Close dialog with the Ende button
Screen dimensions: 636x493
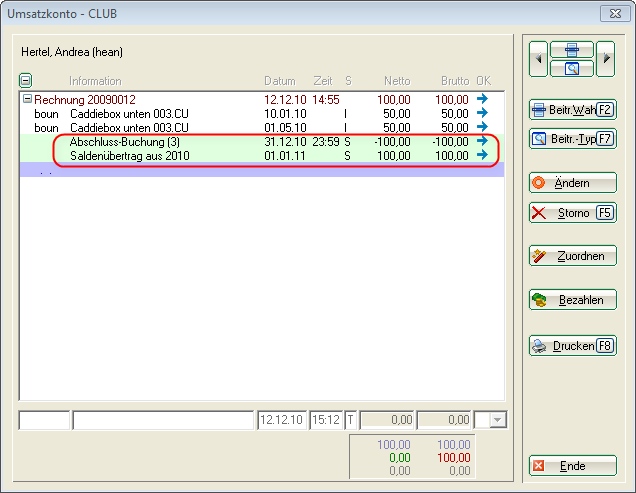[x=572, y=466]
